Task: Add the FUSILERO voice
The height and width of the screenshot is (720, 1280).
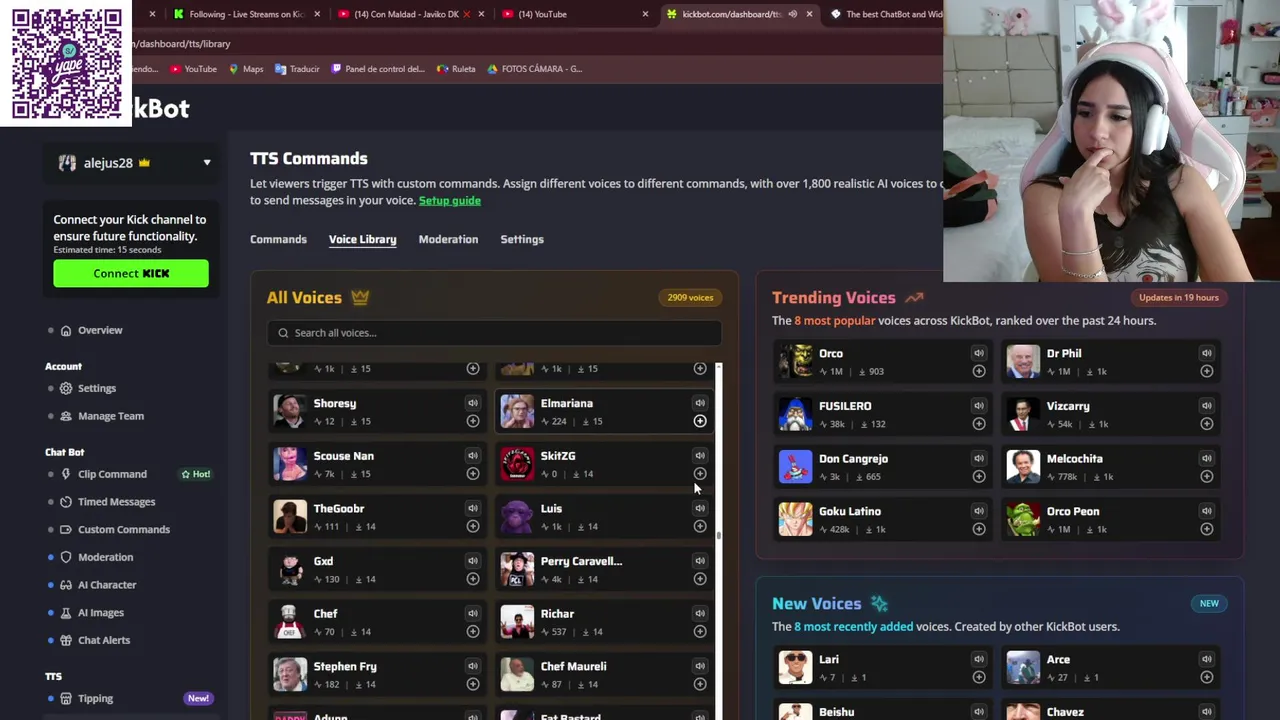Action: tap(979, 424)
